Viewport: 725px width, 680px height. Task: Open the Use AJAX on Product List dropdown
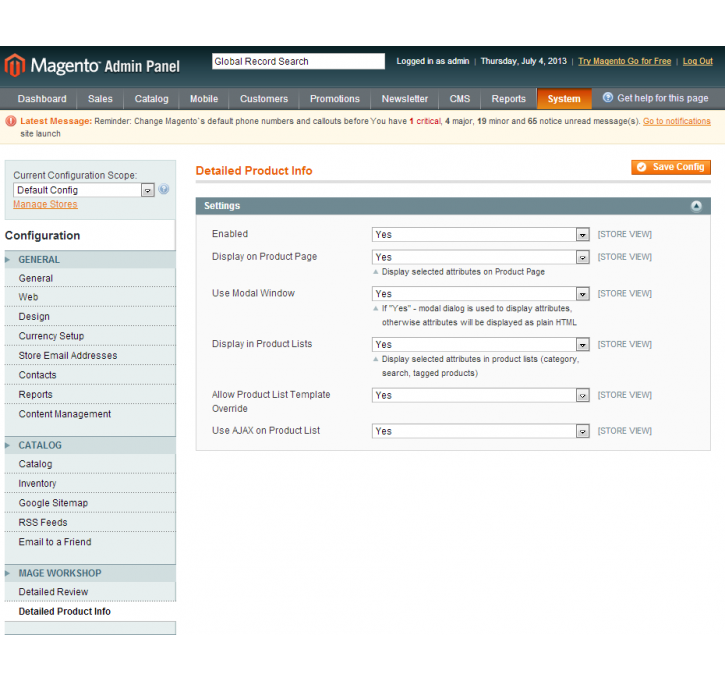pyautogui.click(x=480, y=431)
